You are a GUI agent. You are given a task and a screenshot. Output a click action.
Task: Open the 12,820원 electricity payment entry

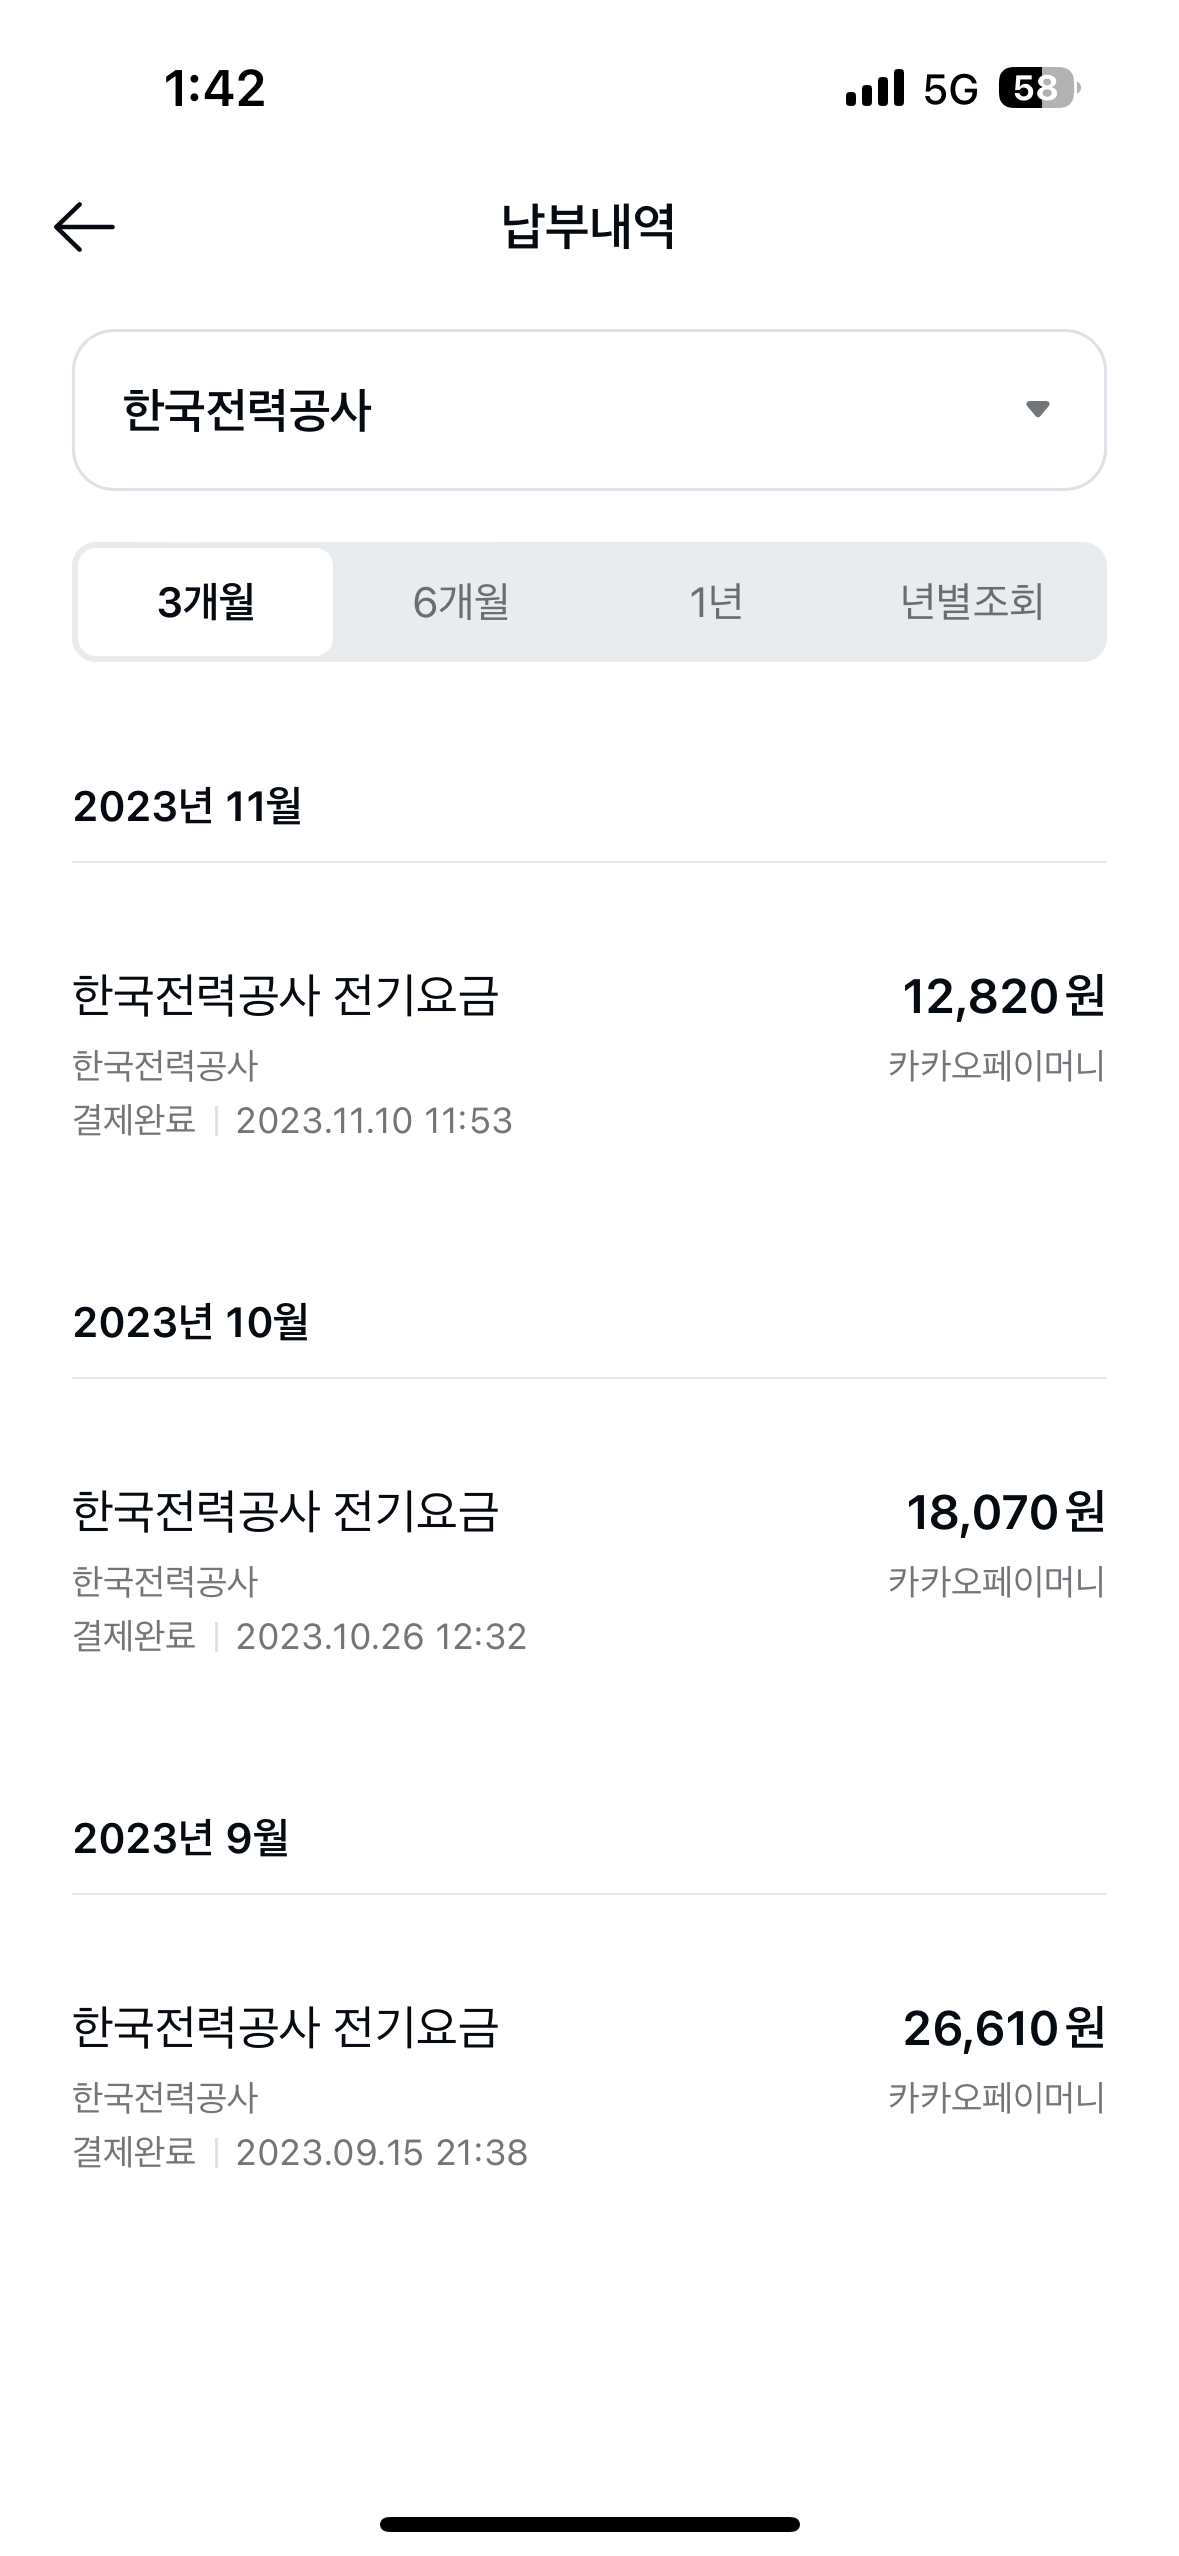[x=588, y=1054]
